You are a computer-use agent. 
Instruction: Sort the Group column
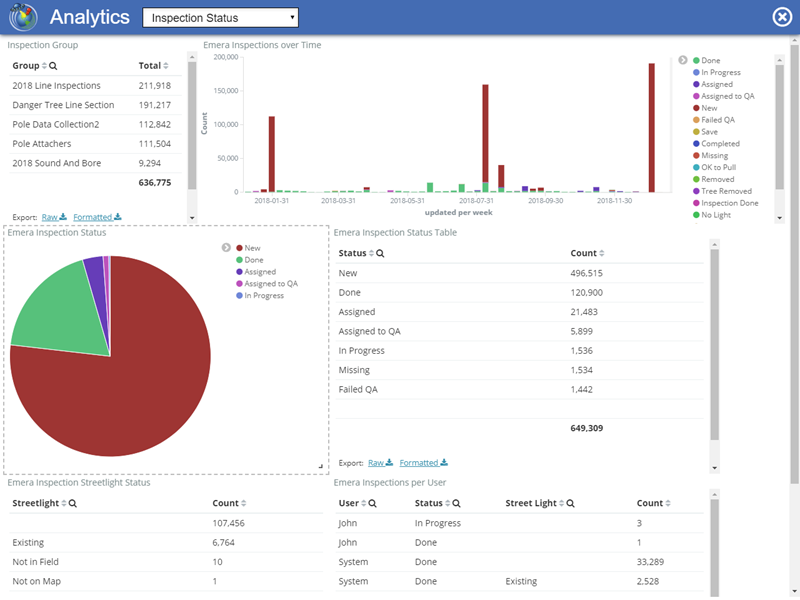[44, 66]
